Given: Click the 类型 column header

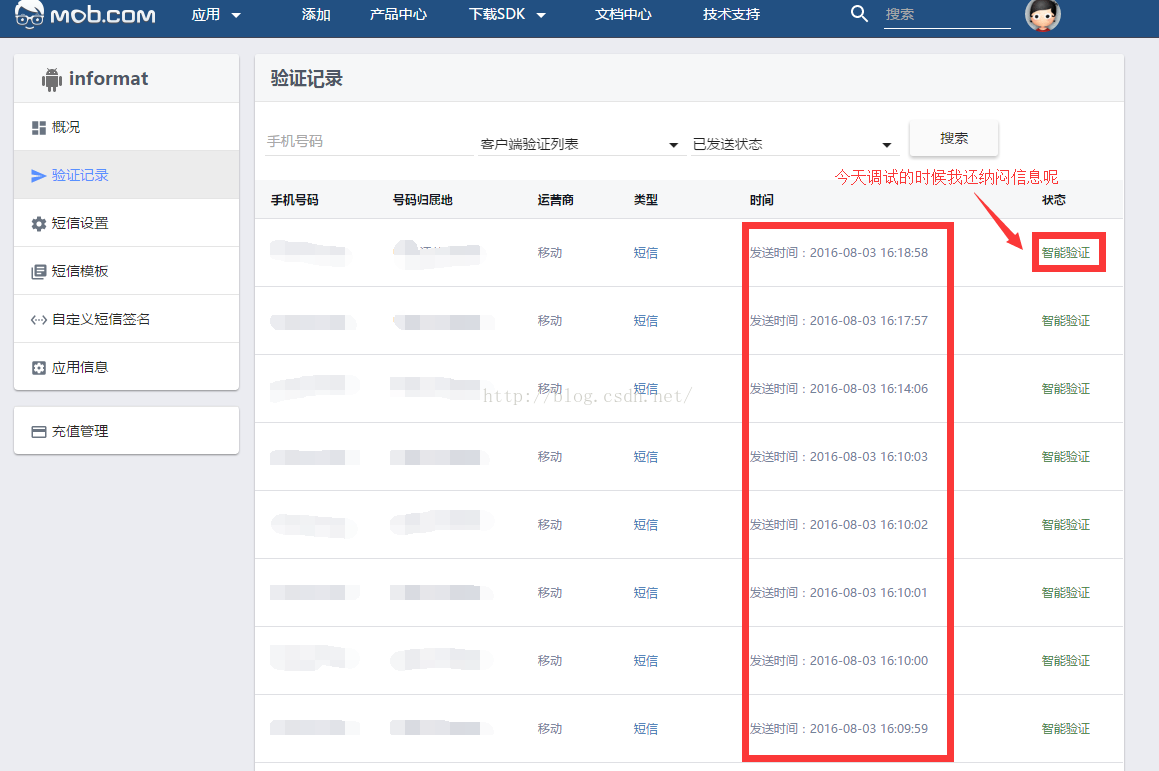Looking at the screenshot, I should pyautogui.click(x=645, y=200).
